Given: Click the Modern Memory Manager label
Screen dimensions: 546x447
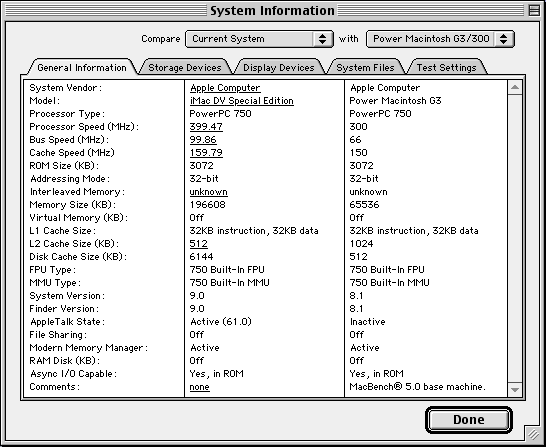Looking at the screenshot, I should click(88, 348).
